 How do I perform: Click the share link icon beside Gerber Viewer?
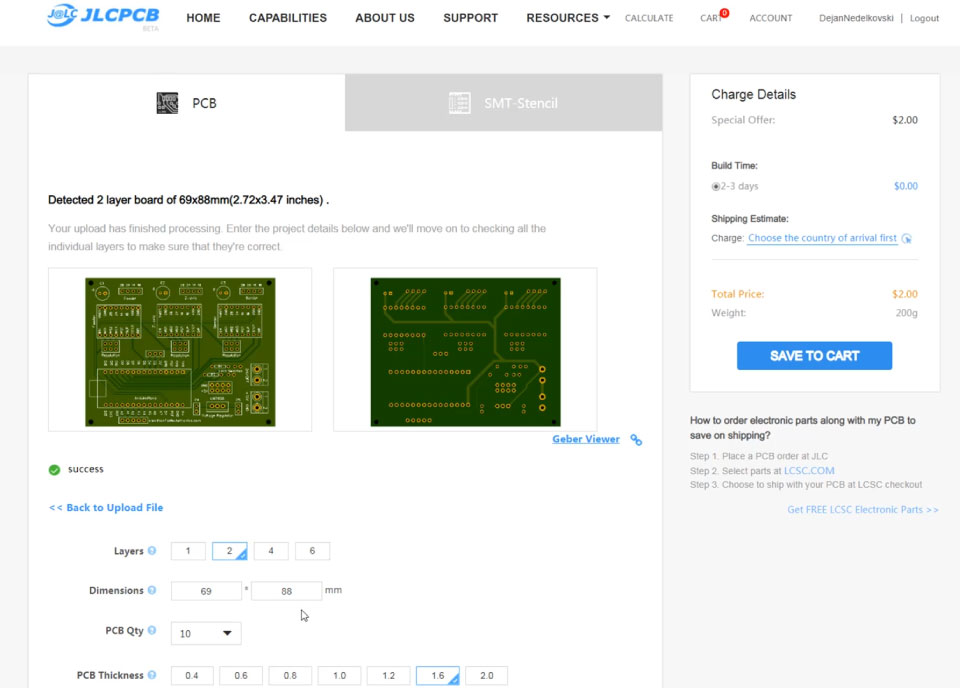635,439
